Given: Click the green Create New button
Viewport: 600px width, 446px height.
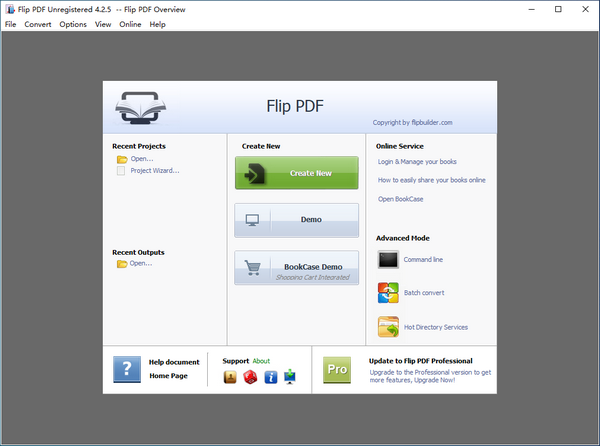Looking at the screenshot, I should coord(296,173).
